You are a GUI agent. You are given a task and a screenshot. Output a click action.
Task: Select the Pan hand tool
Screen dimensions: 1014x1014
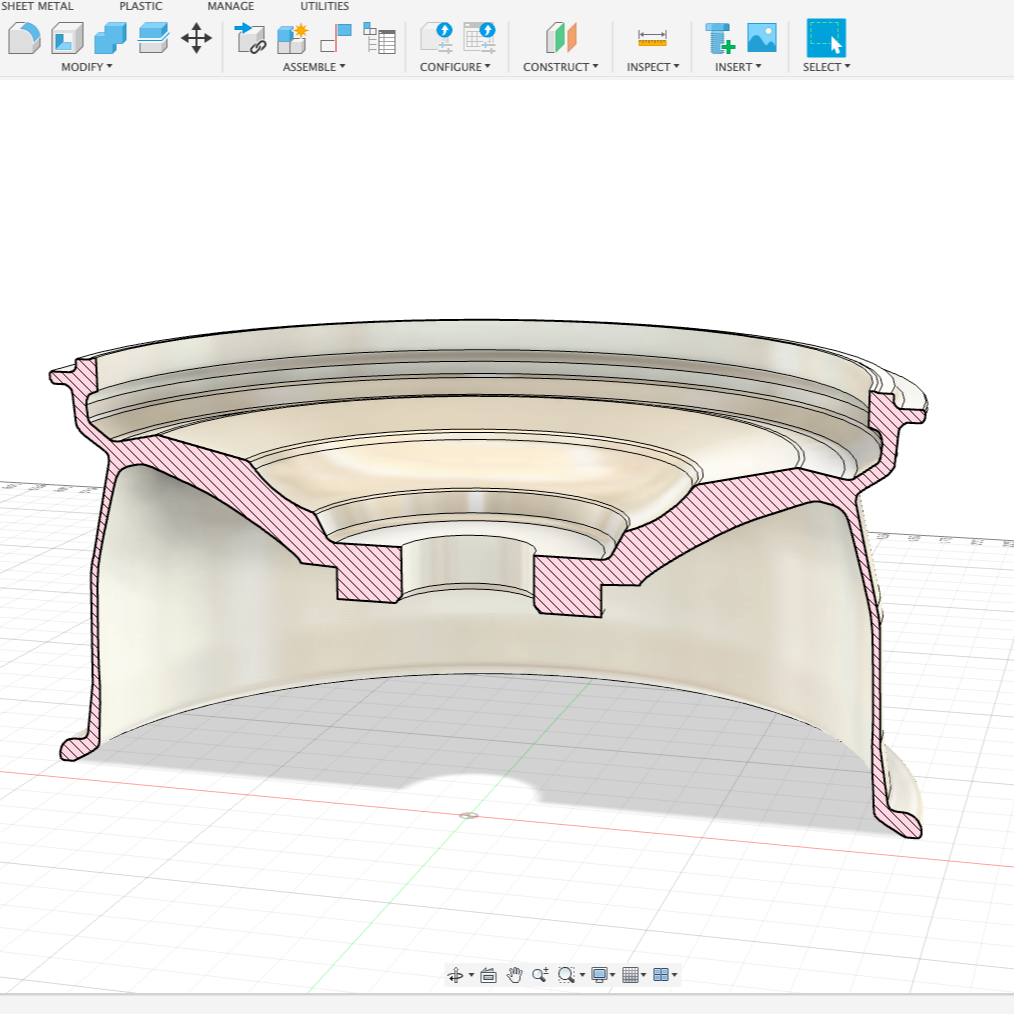tap(514, 975)
